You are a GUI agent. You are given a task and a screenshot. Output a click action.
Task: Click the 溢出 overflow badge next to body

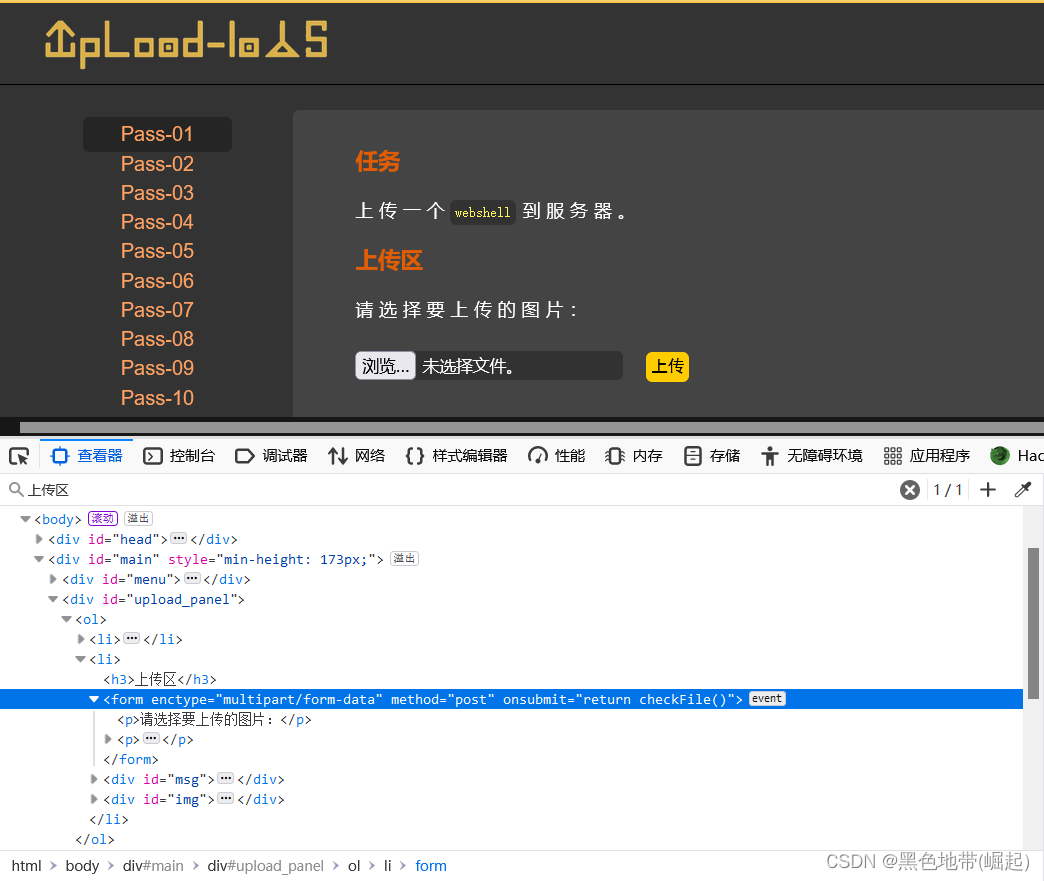click(x=138, y=519)
